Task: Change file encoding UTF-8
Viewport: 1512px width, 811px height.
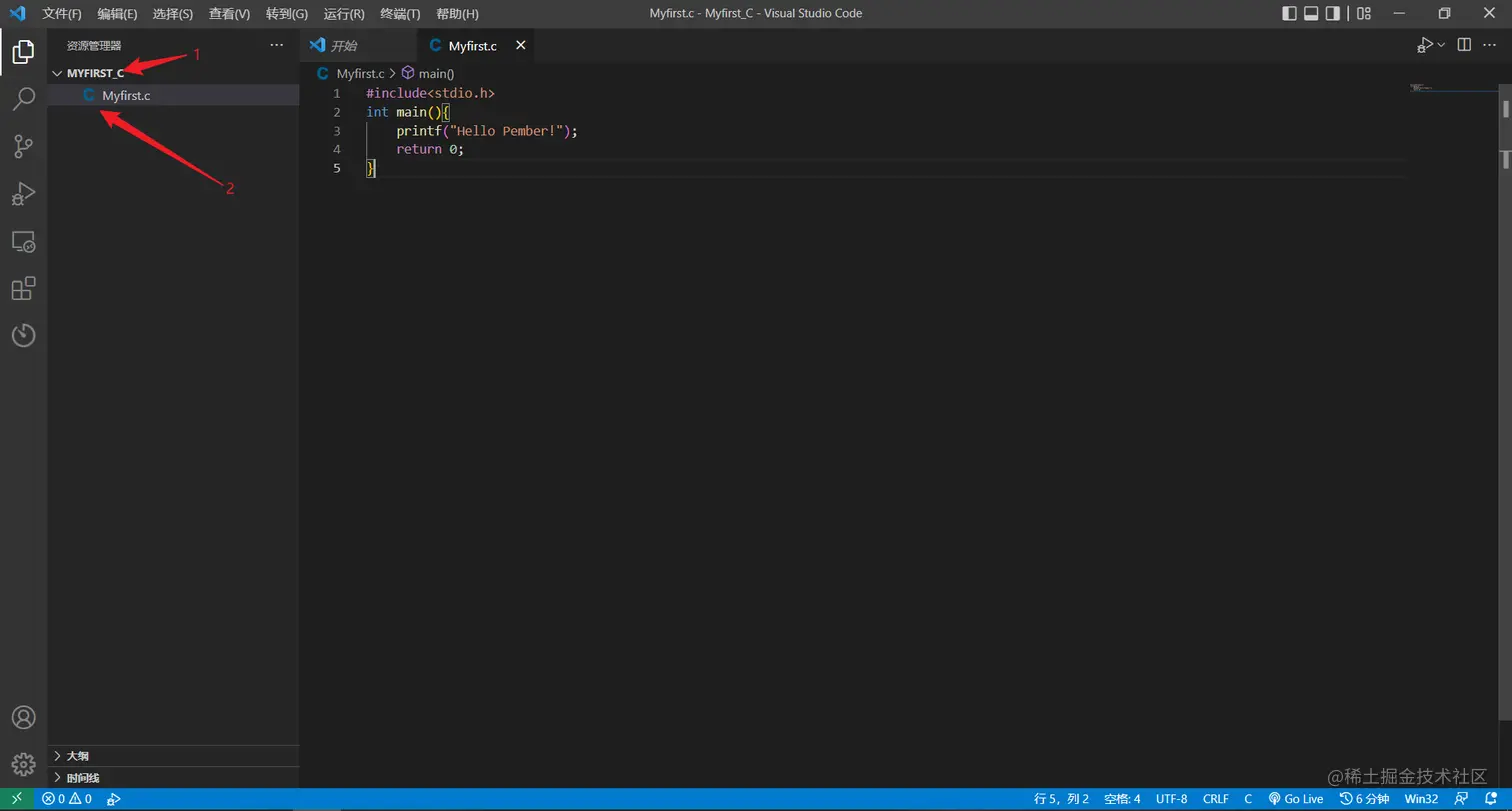Action: click(x=1172, y=799)
